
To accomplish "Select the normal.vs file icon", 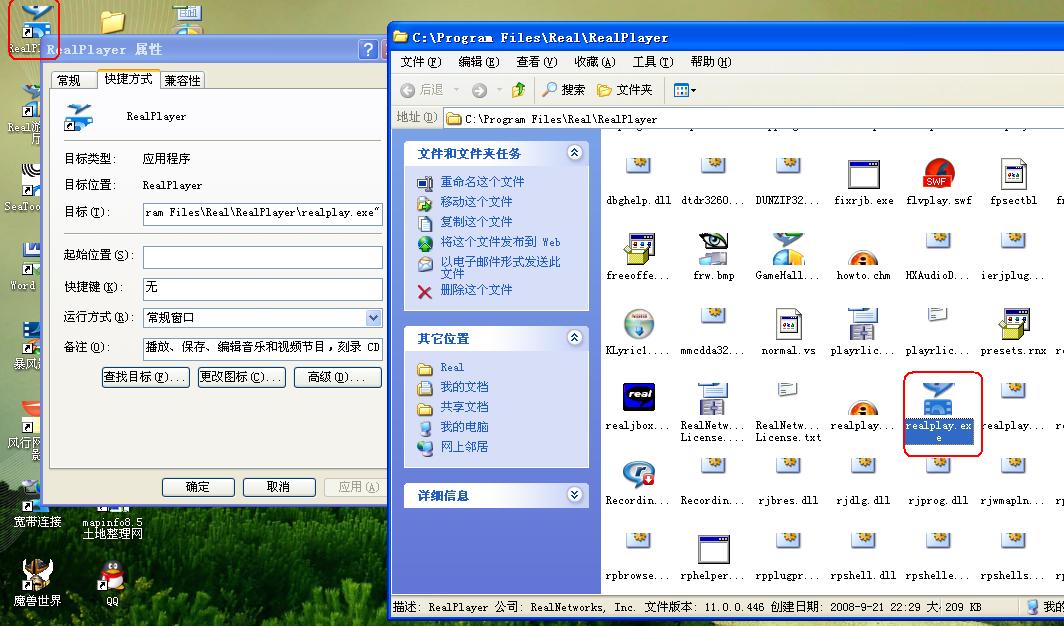I will click(788, 324).
